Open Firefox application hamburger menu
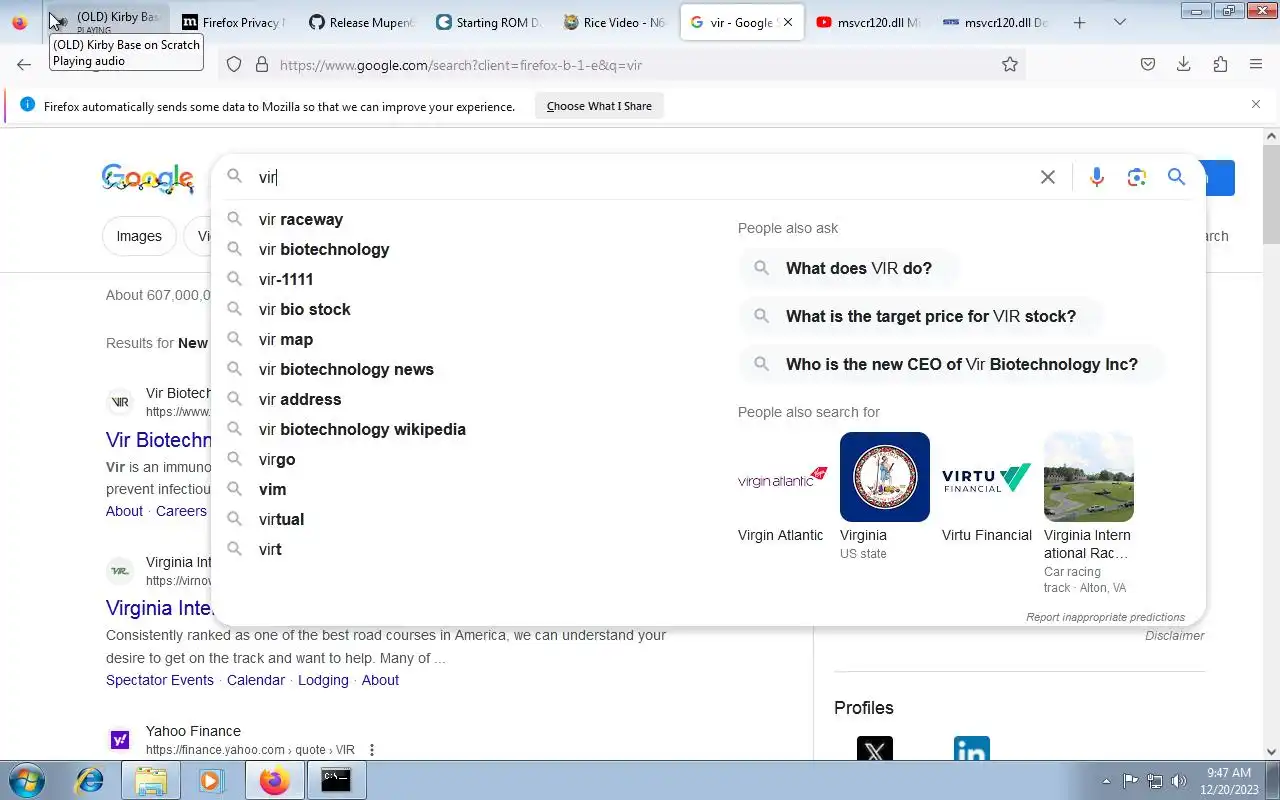Viewport: 1280px width, 800px height. 1256,64
